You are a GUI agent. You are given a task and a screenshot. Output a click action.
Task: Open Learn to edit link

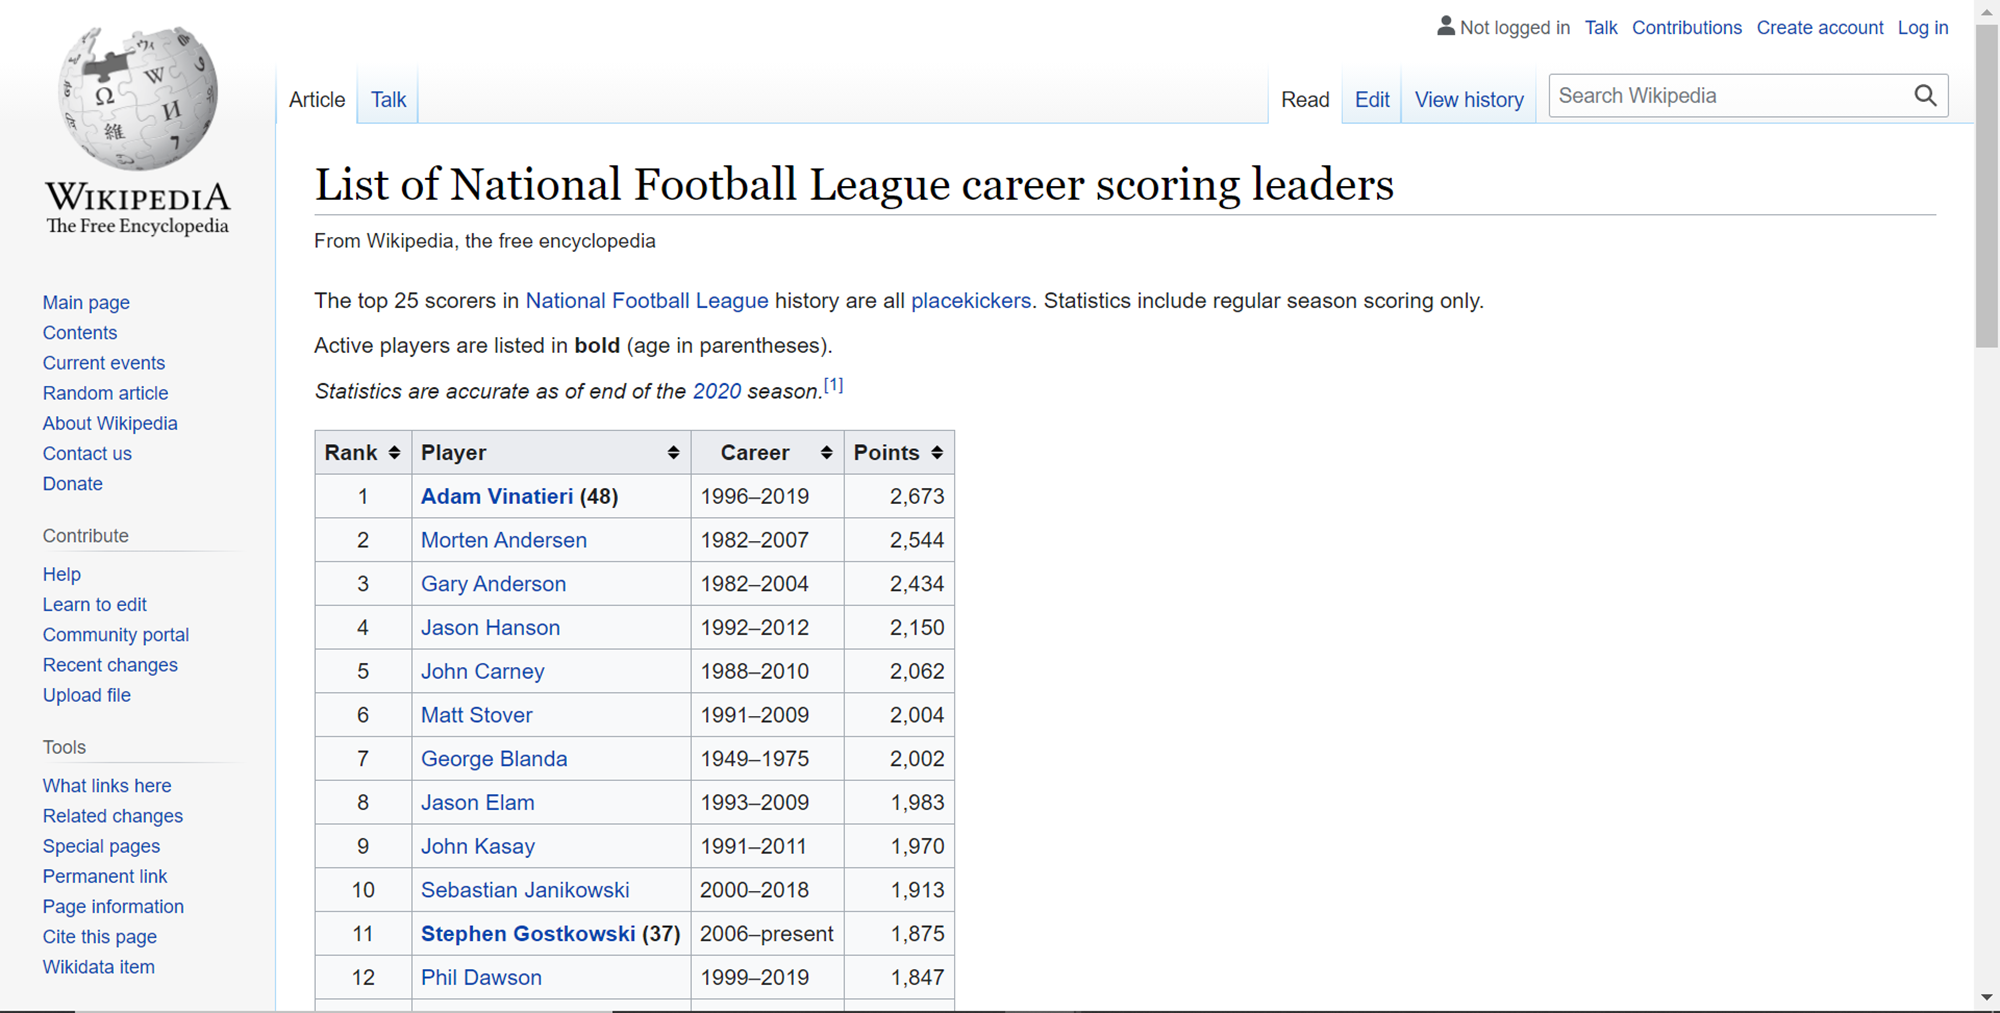pos(95,605)
